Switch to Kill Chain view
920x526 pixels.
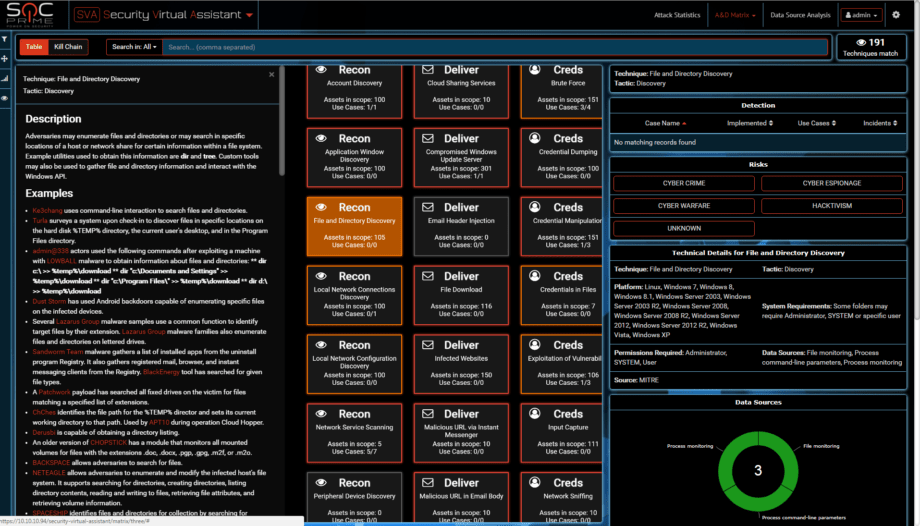pos(69,47)
